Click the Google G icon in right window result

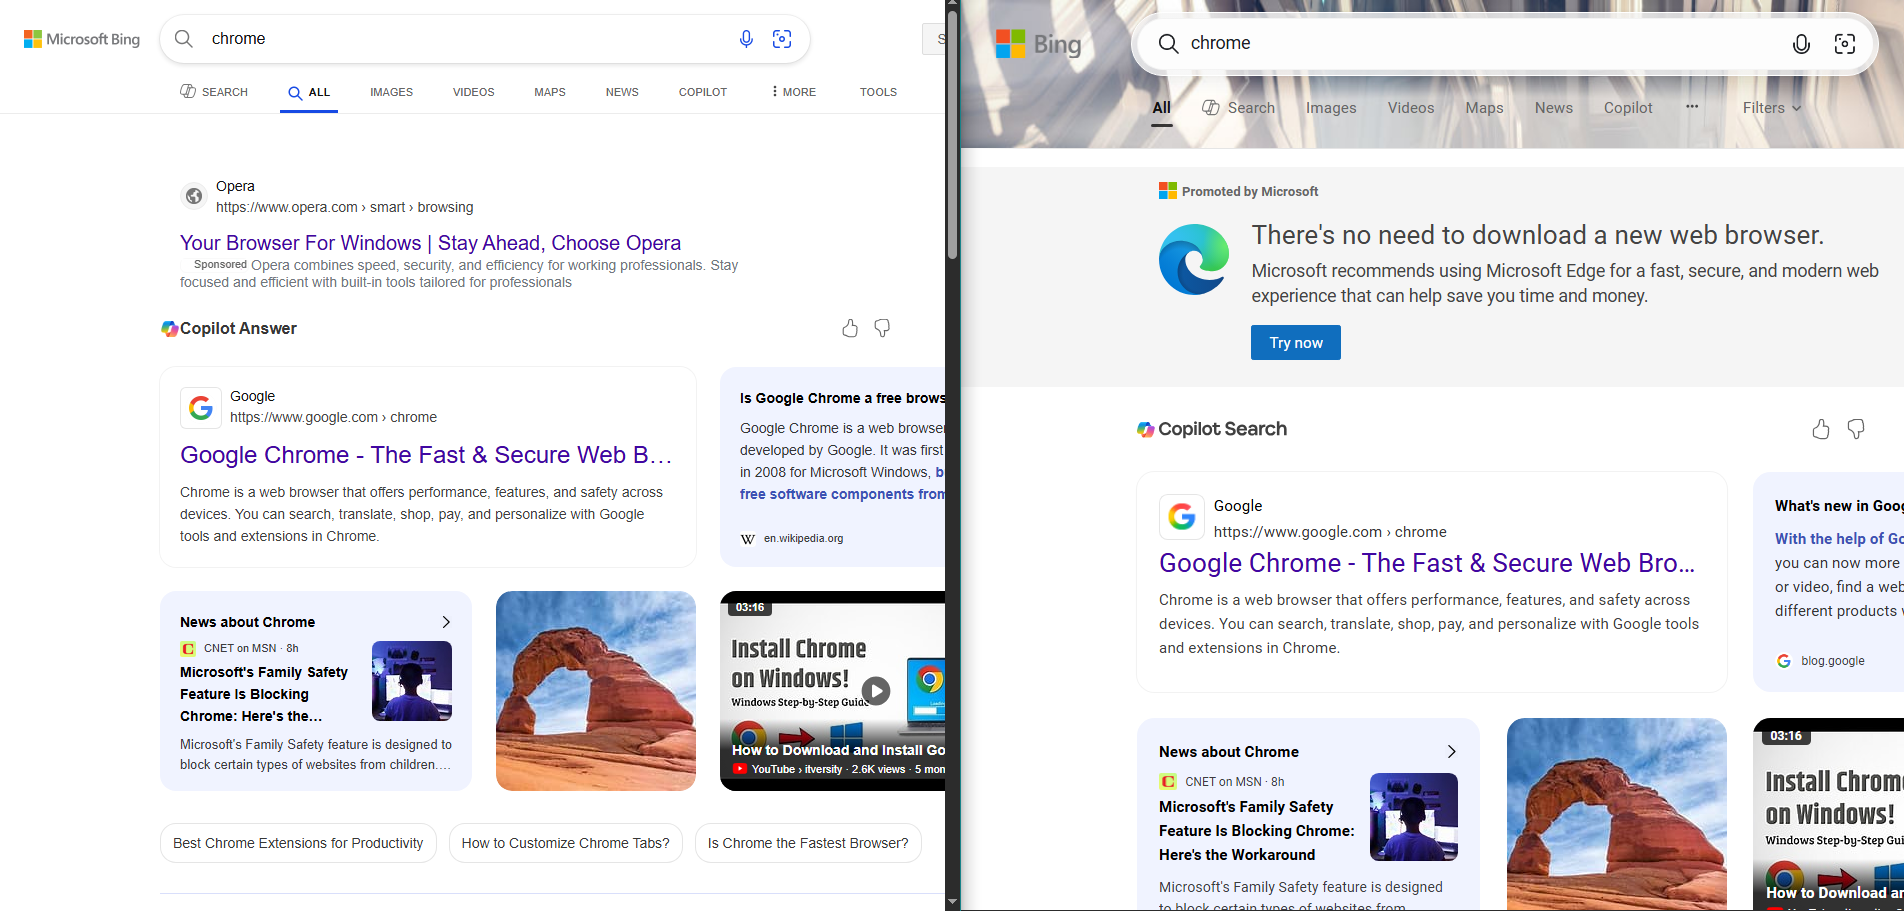[1181, 517]
